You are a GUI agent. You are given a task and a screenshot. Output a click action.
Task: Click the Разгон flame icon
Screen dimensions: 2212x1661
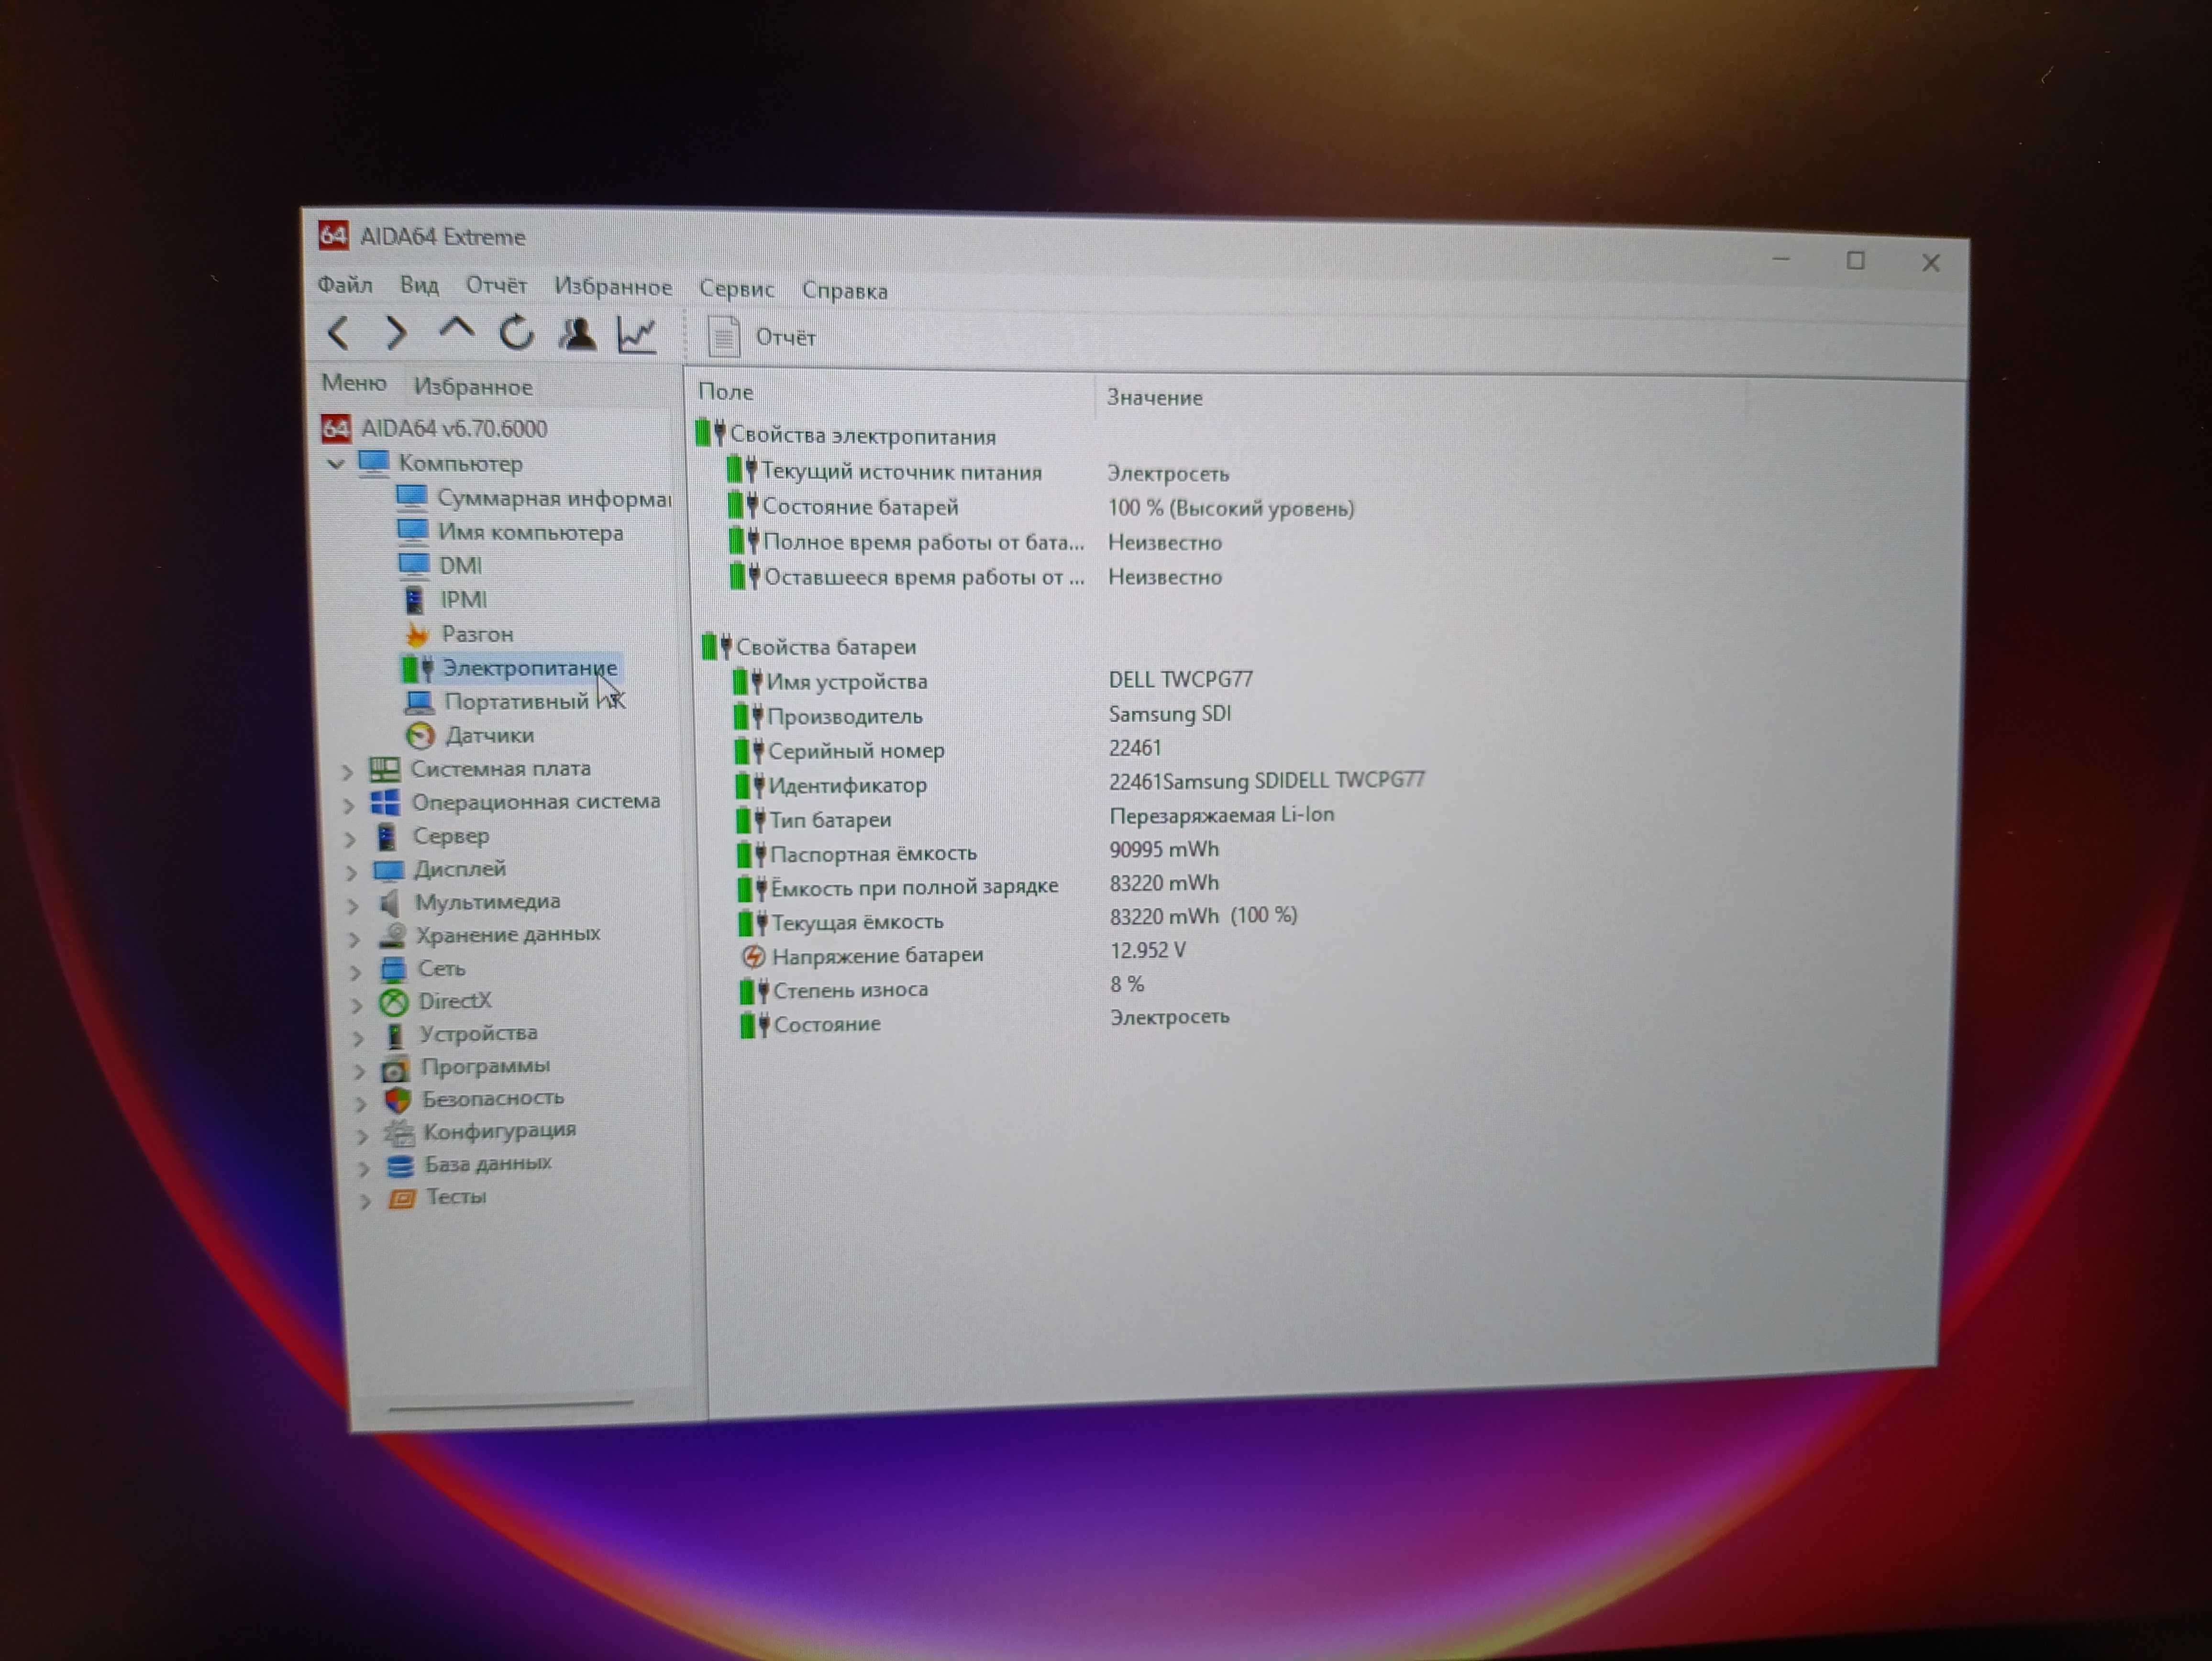tap(417, 634)
